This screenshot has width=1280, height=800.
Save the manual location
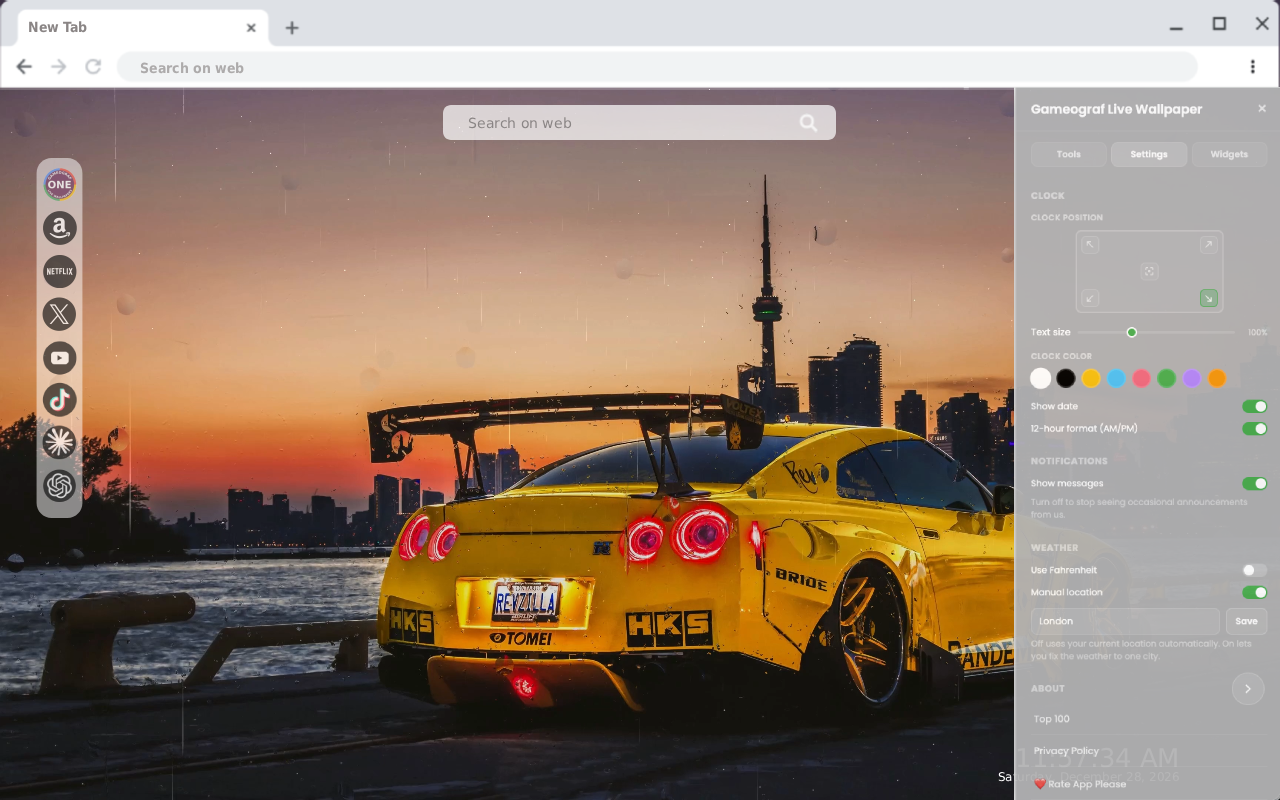1246,621
